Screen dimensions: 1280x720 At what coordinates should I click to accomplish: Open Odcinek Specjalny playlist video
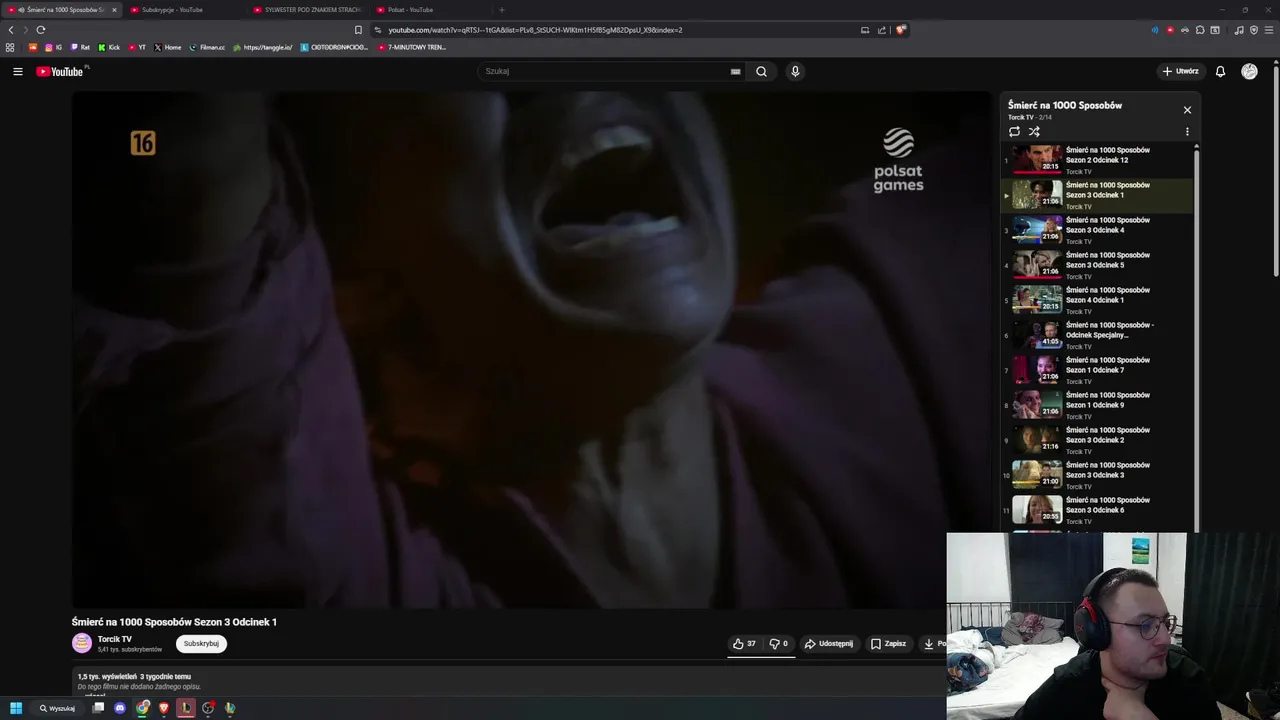(x=1097, y=335)
